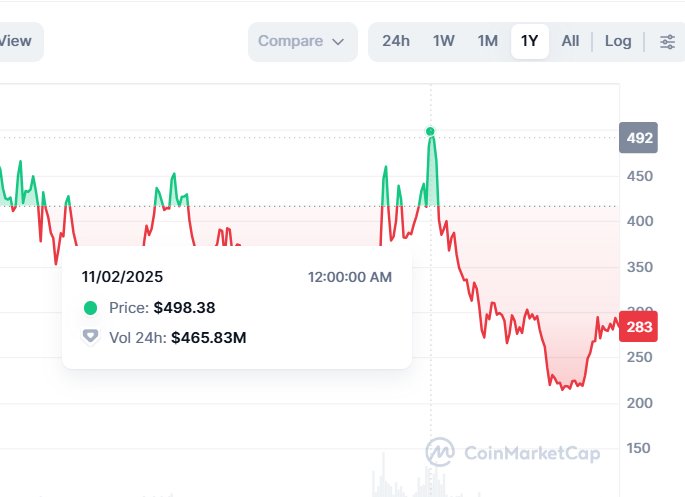Show the All time range

[570, 41]
